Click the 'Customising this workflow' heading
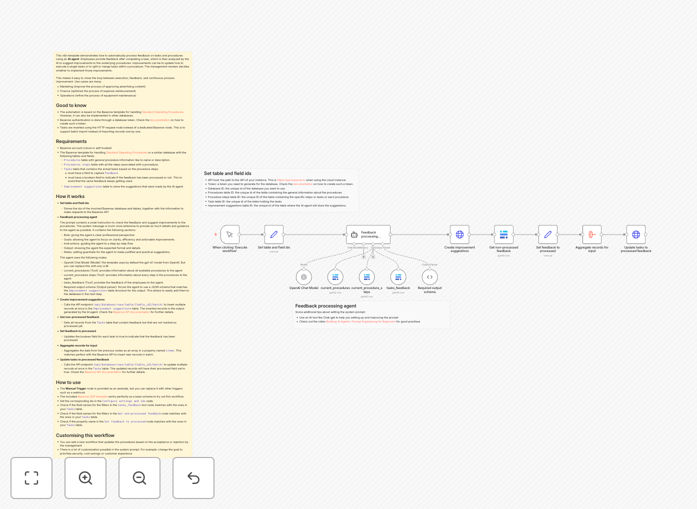The width and height of the screenshot is (697, 509). click(x=85, y=435)
